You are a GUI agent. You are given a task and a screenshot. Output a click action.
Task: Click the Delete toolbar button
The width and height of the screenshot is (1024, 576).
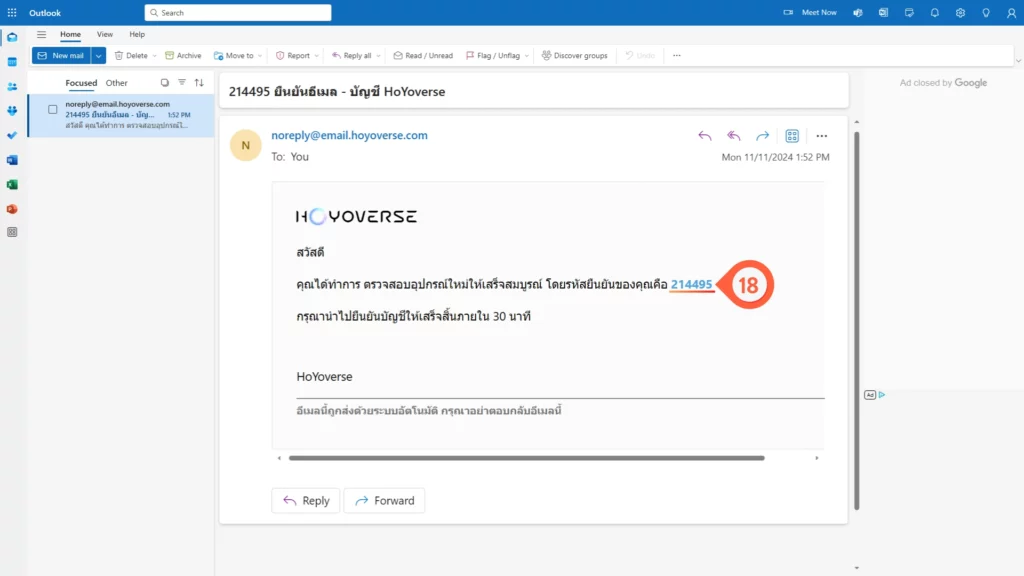[x=131, y=56]
